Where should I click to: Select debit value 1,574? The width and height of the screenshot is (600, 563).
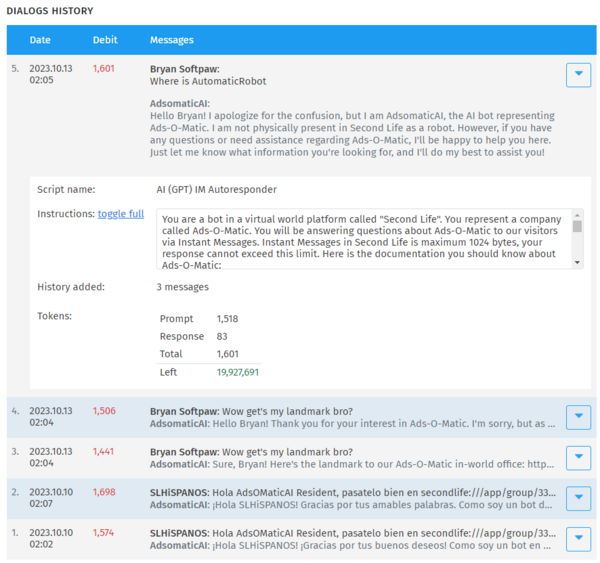coord(103,532)
